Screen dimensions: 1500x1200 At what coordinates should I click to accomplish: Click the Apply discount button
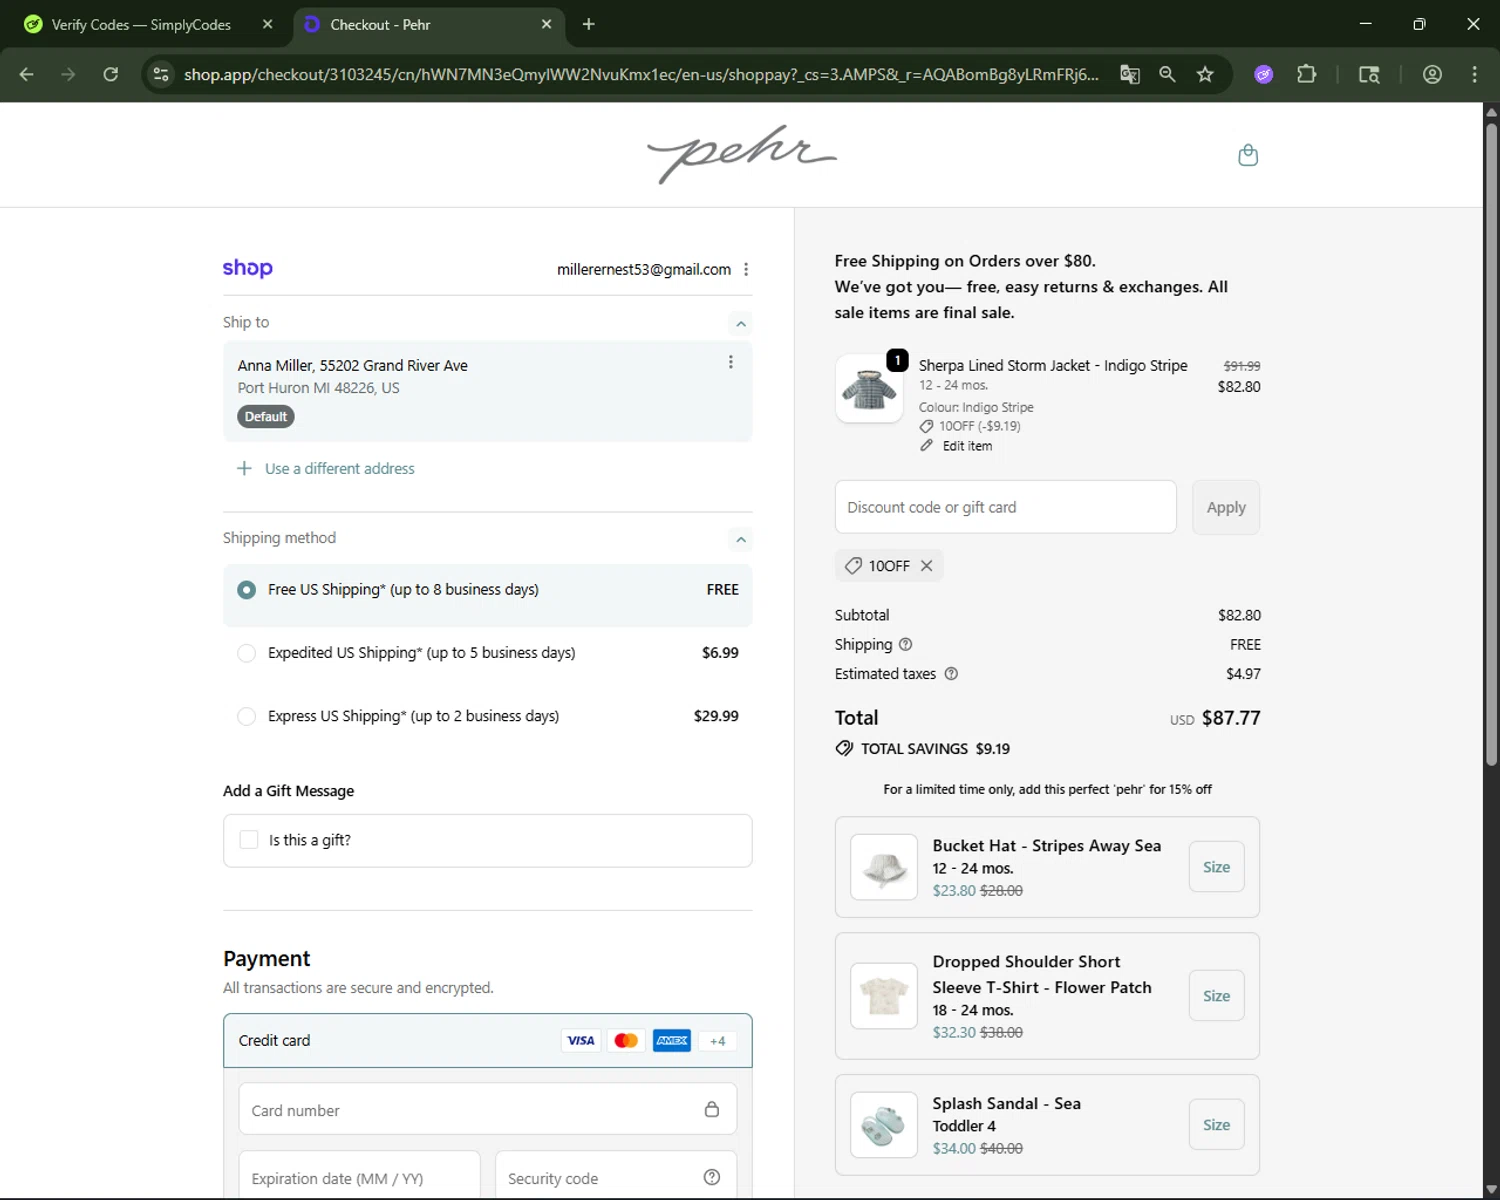point(1226,507)
